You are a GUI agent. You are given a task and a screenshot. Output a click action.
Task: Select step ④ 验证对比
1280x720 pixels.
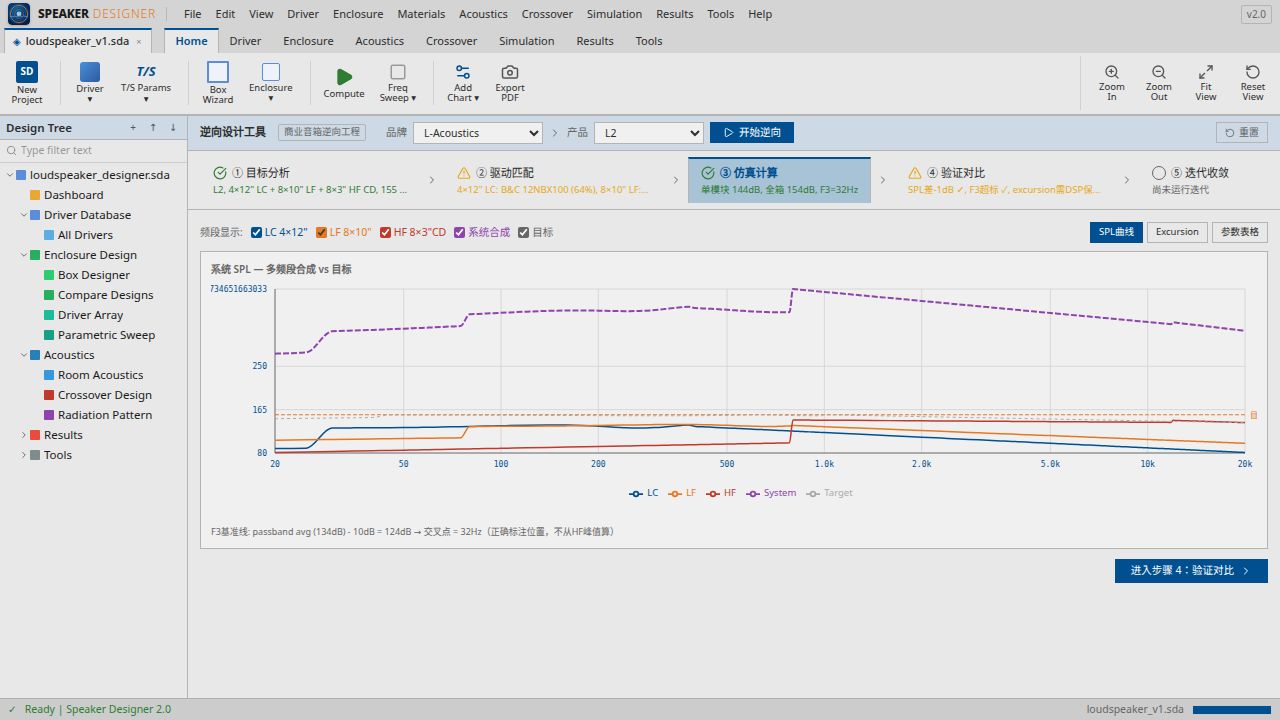pyautogui.click(x=1004, y=180)
